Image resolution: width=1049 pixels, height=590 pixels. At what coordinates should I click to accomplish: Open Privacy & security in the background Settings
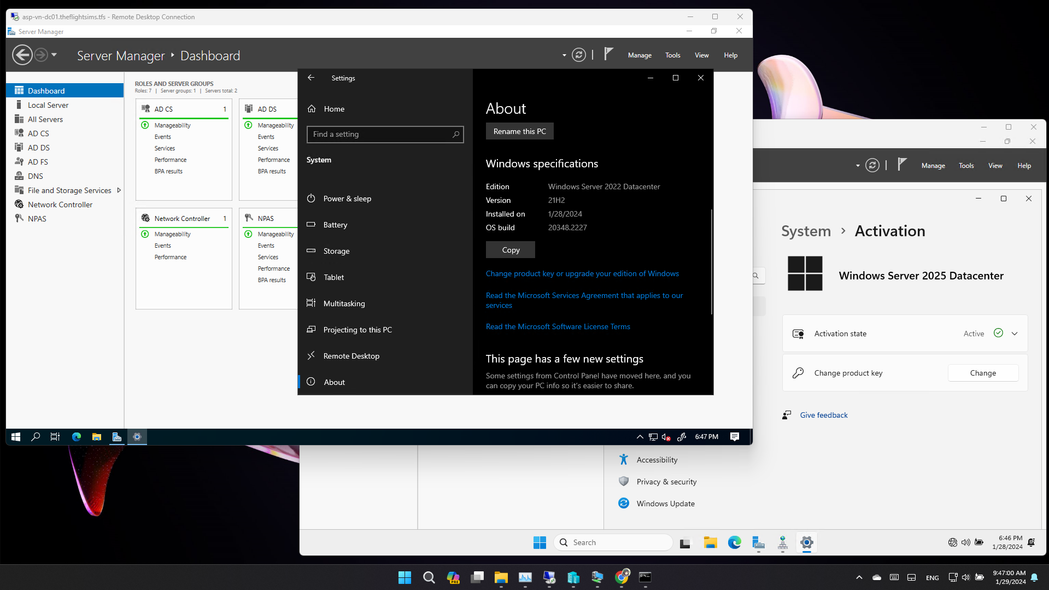pos(666,482)
